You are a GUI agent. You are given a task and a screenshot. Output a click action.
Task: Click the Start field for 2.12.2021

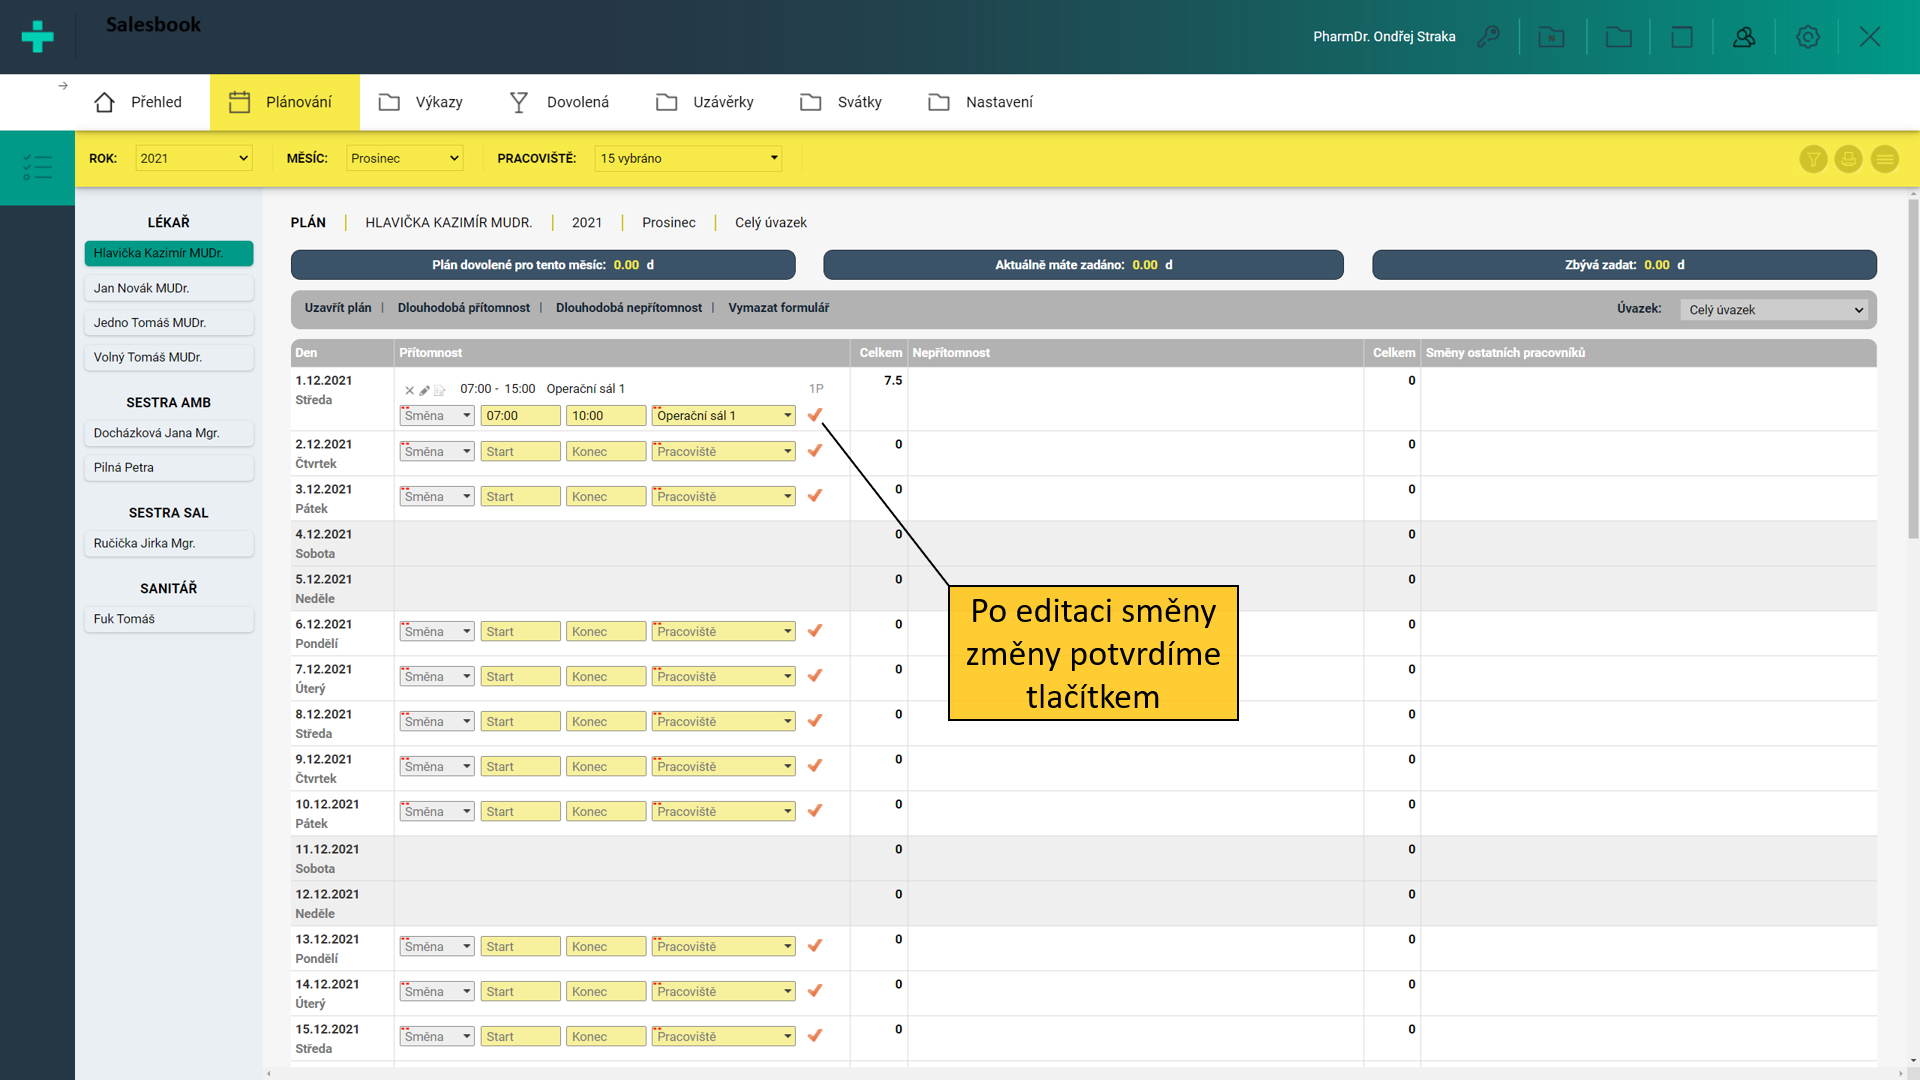[x=520, y=452]
